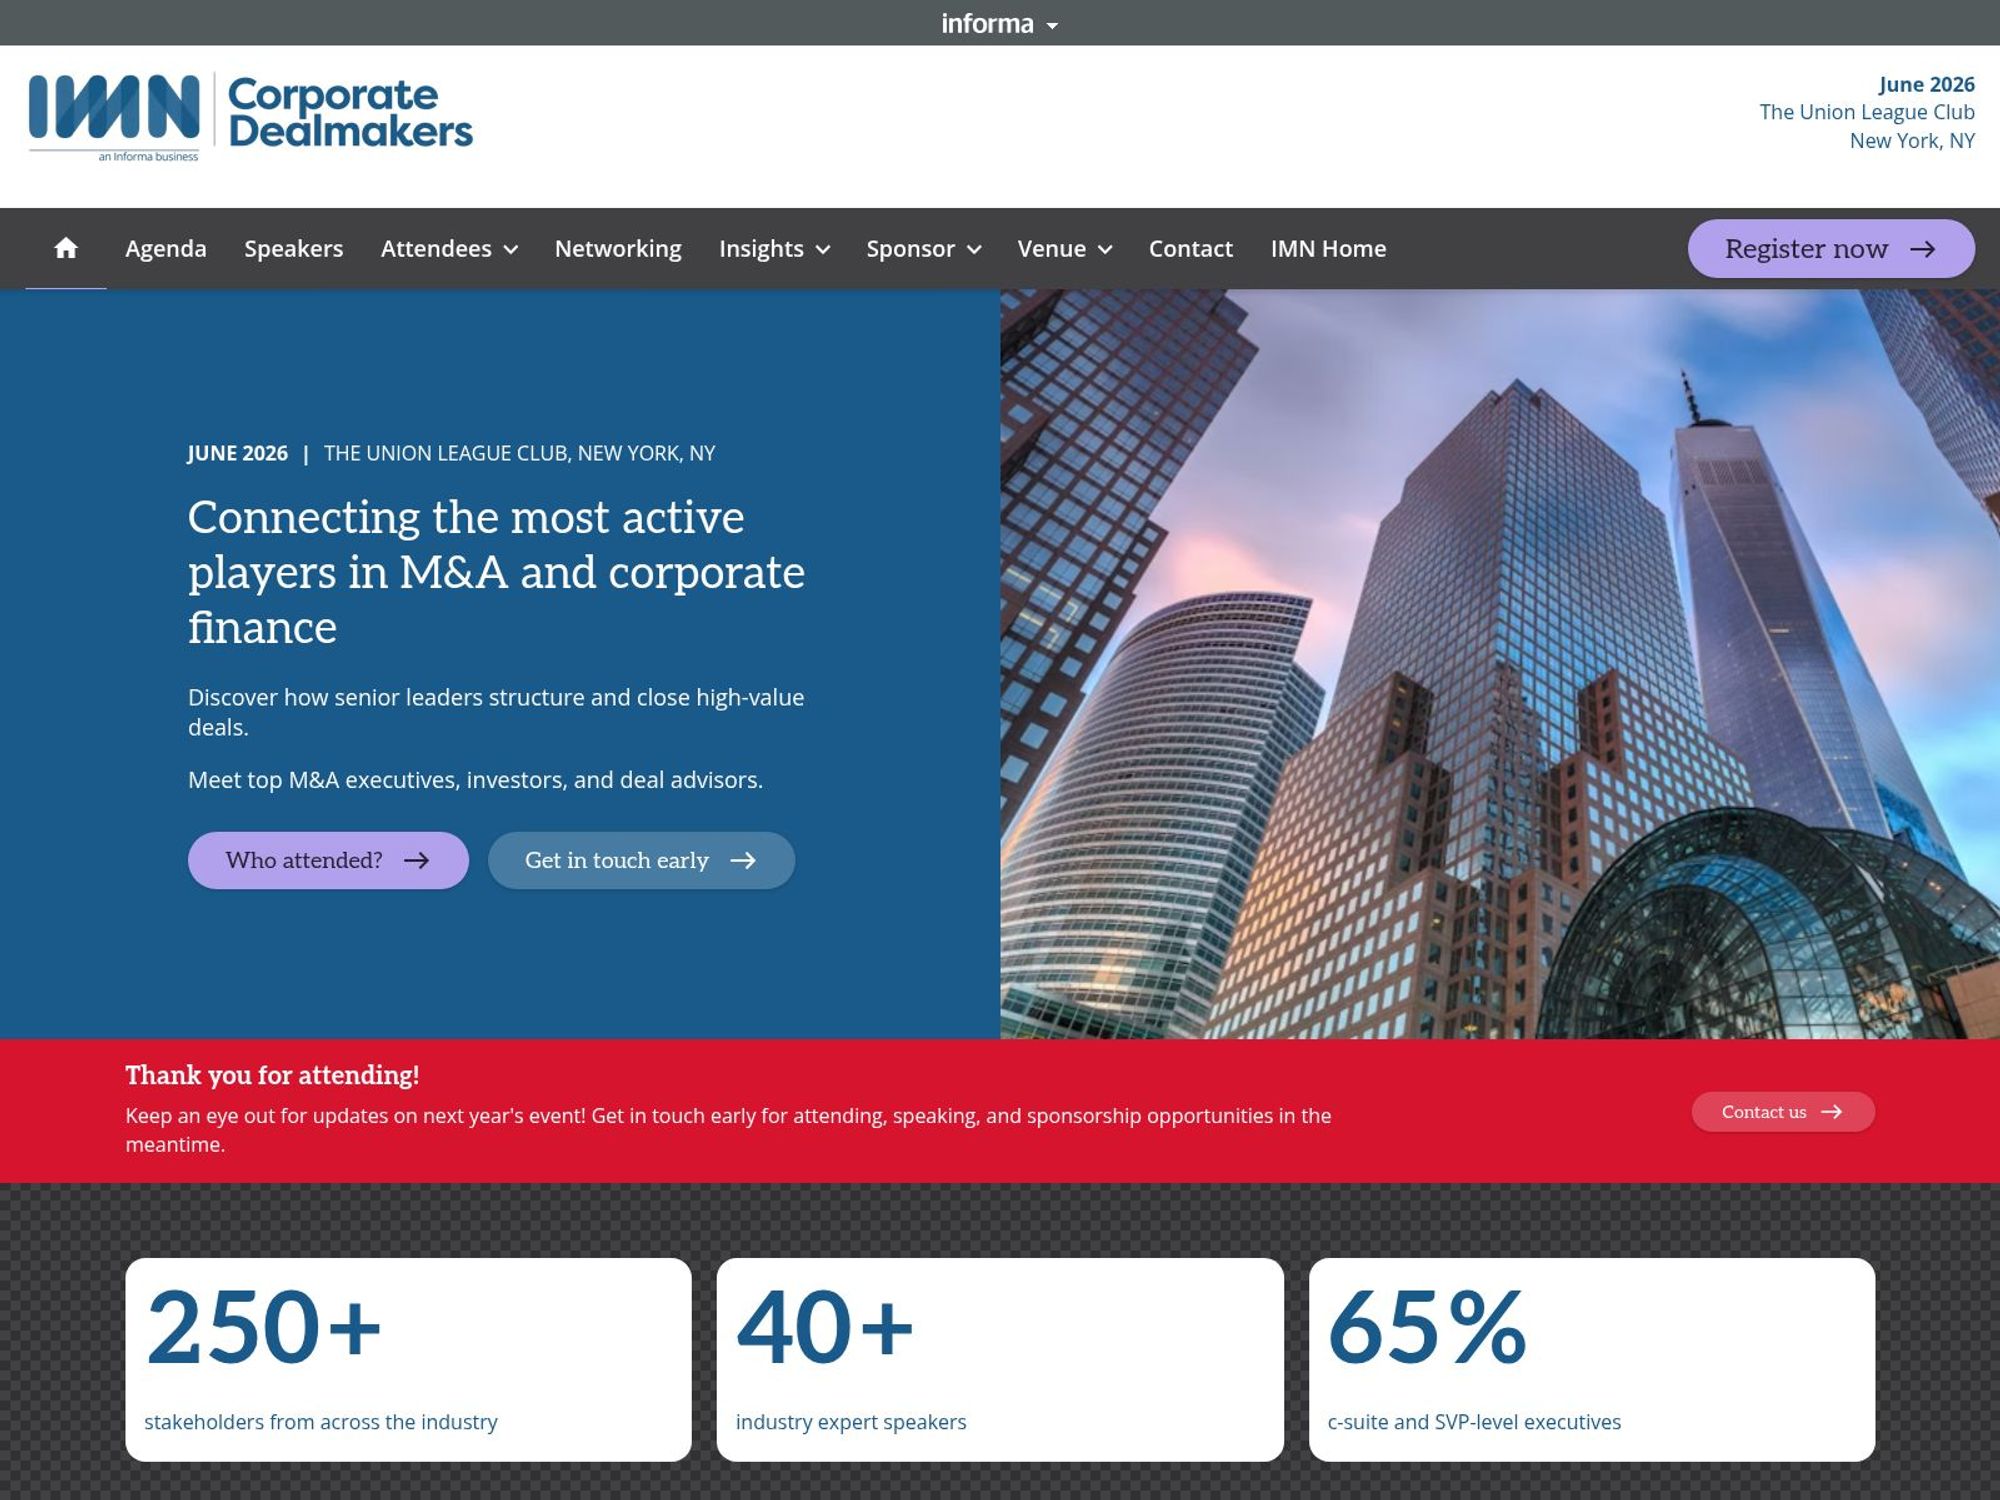Select IMN Home from the navigation
This screenshot has height=1500, width=2000.
(x=1328, y=248)
